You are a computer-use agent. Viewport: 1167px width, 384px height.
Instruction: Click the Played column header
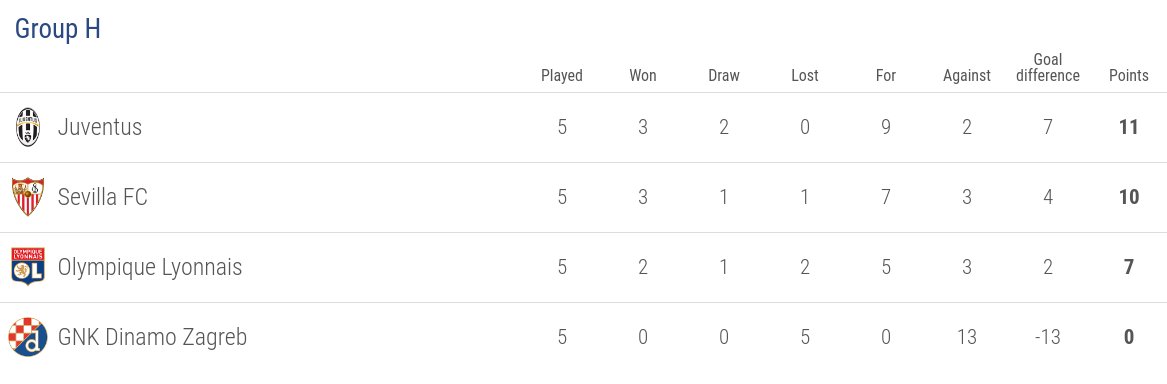pos(562,75)
